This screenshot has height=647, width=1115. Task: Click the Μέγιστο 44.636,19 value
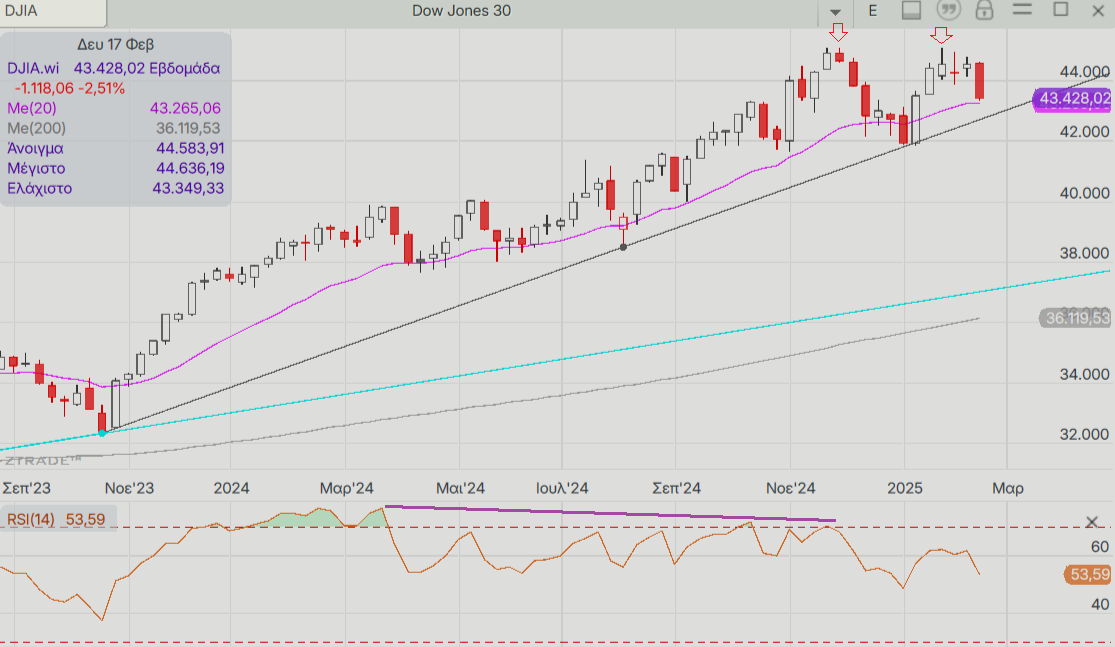(x=190, y=169)
